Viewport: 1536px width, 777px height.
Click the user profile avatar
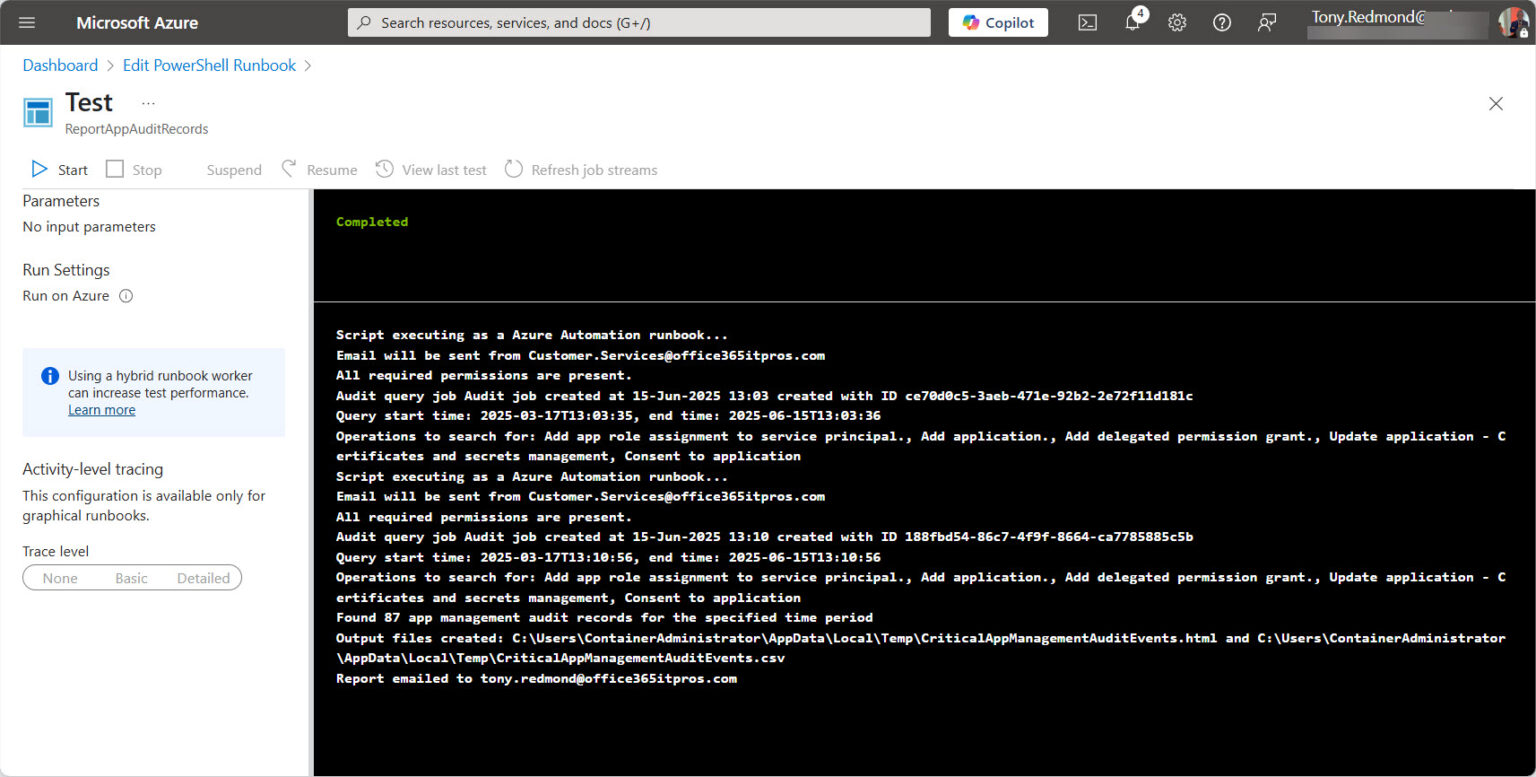click(1511, 22)
